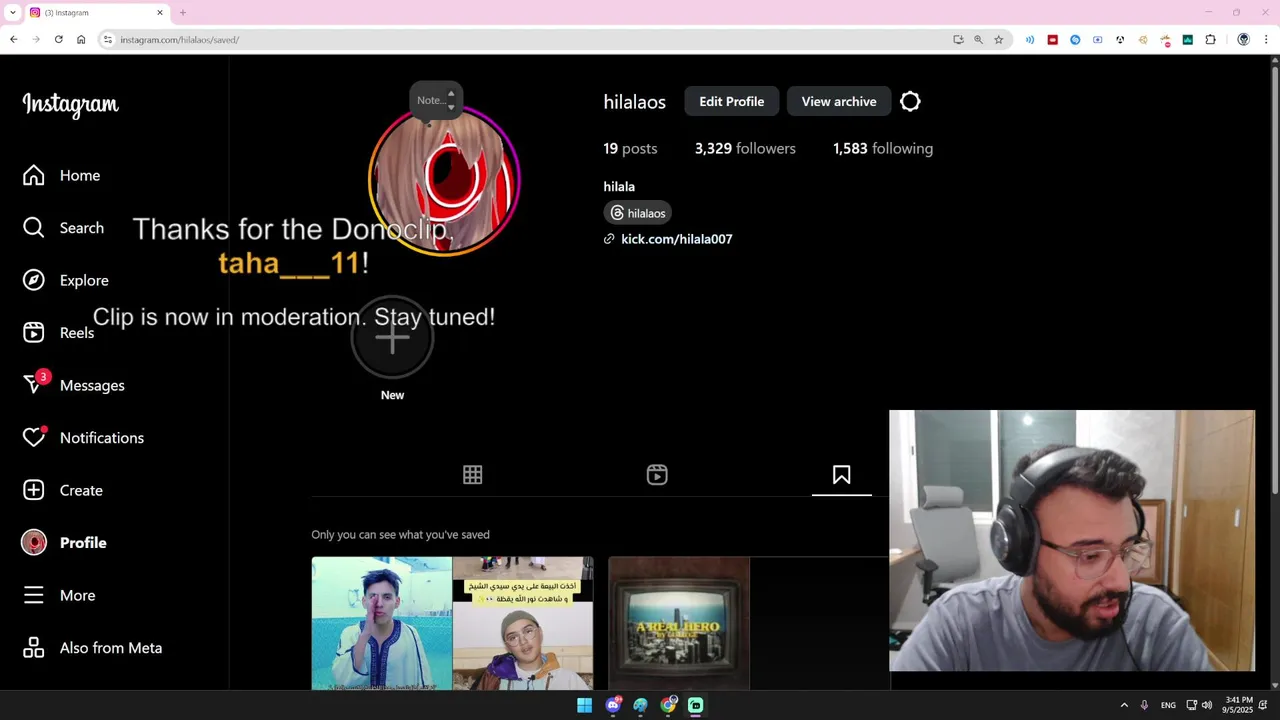
Task: Create a new post
Action: (63, 490)
